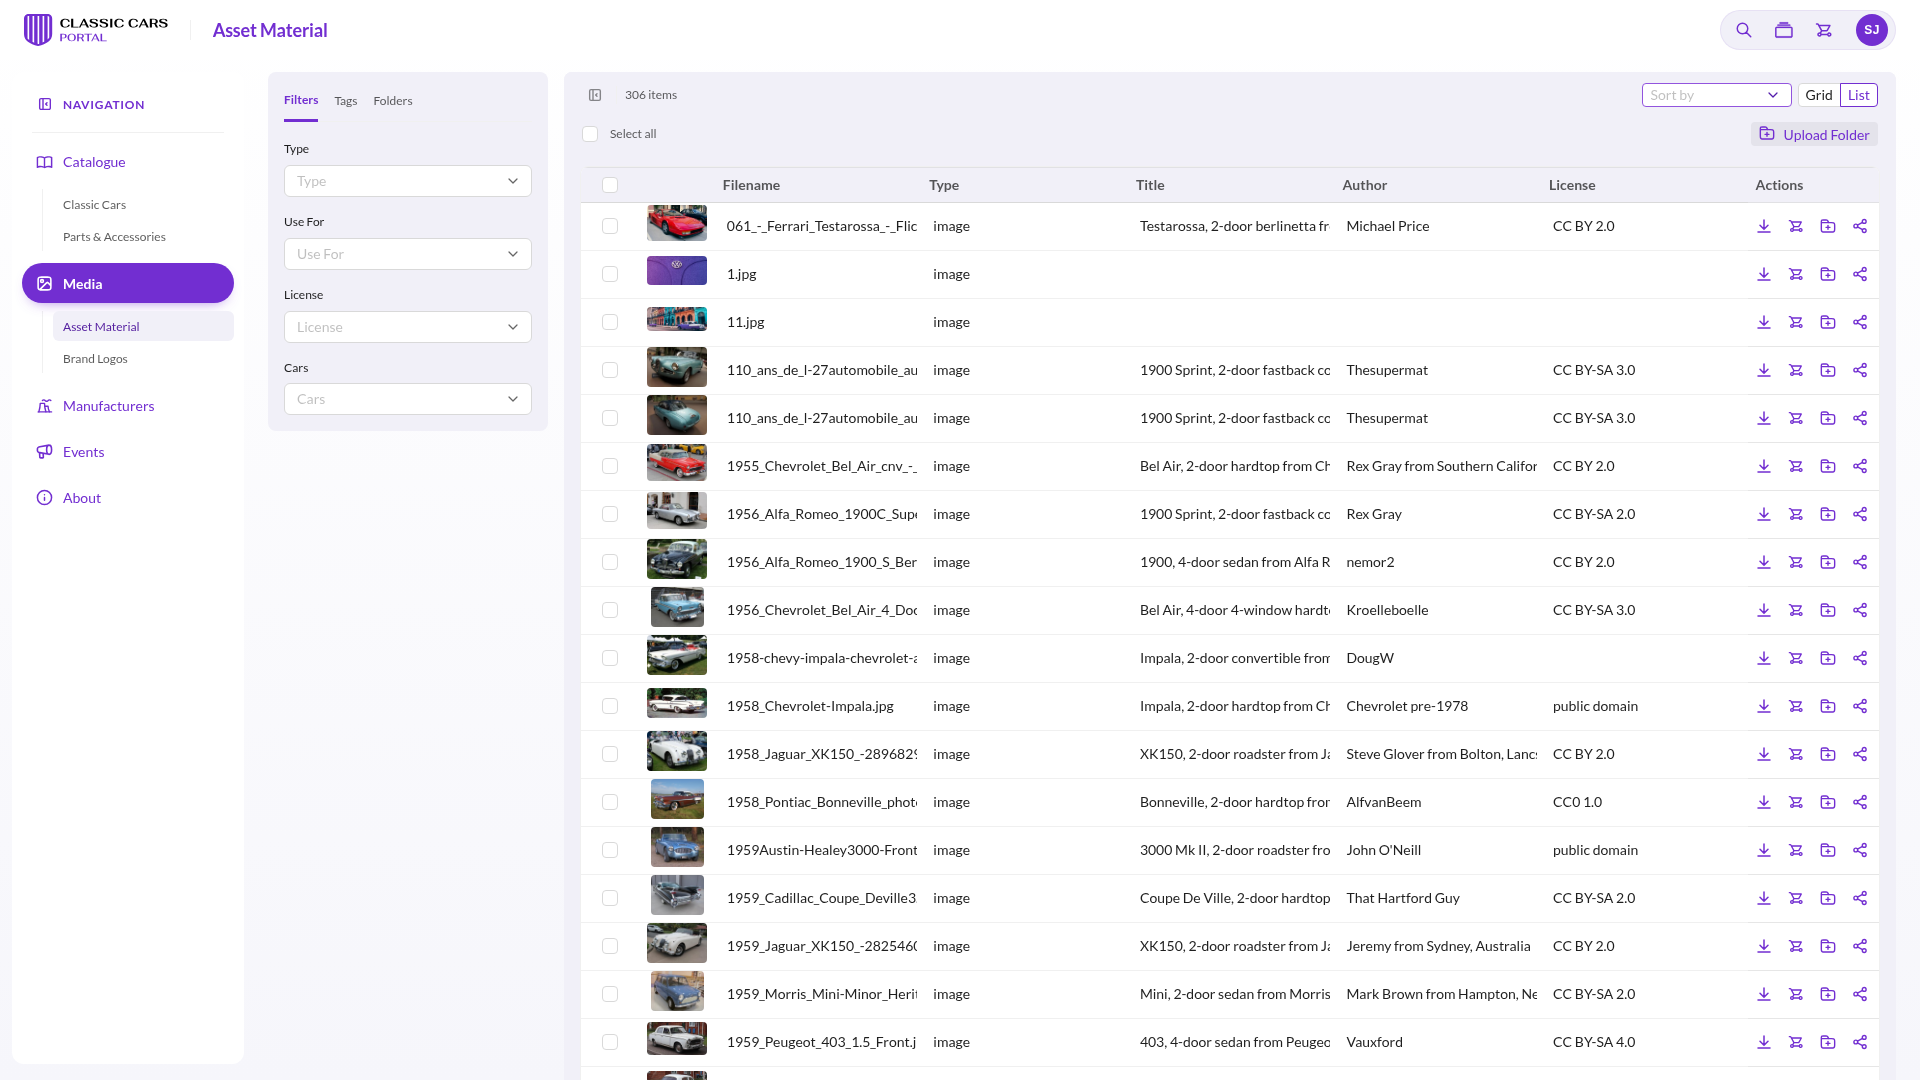
Task: Open the cart icon in the header
Action: click(1824, 30)
